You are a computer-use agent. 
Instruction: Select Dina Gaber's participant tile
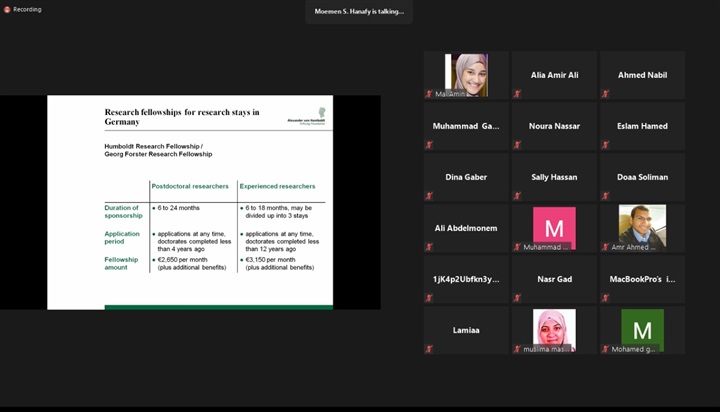point(466,177)
